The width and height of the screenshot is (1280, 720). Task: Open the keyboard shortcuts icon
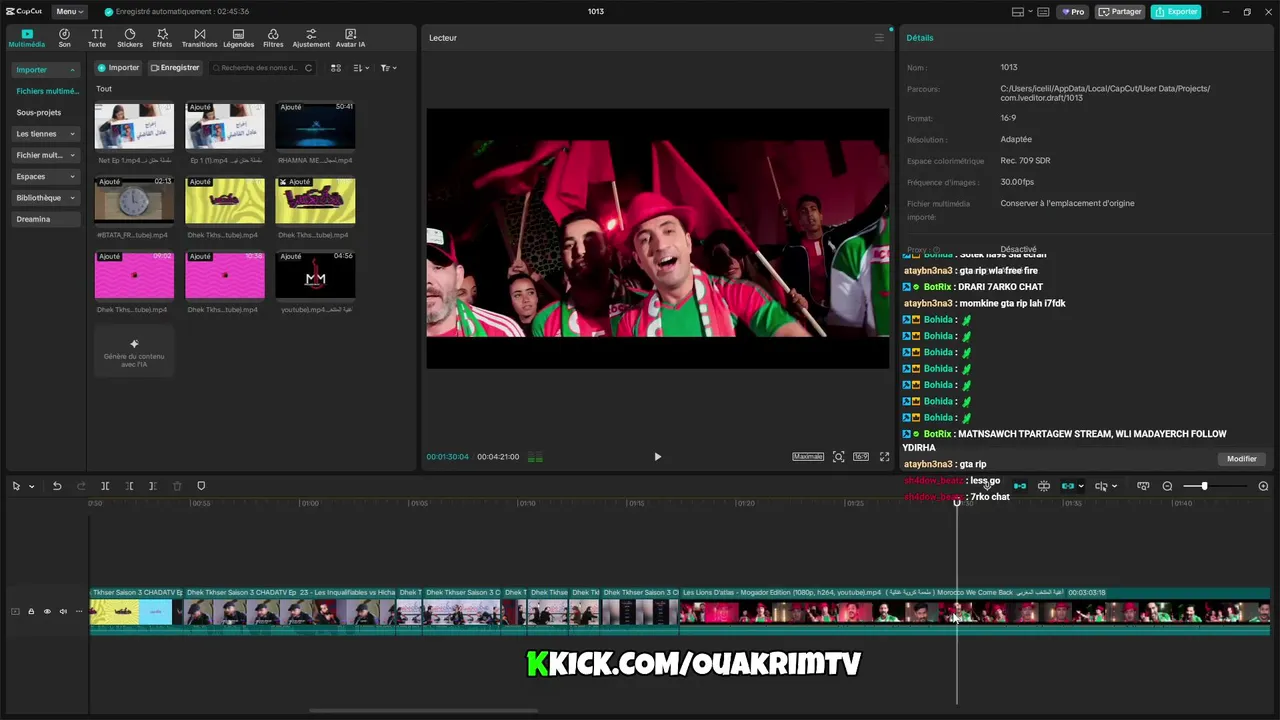click(1044, 12)
